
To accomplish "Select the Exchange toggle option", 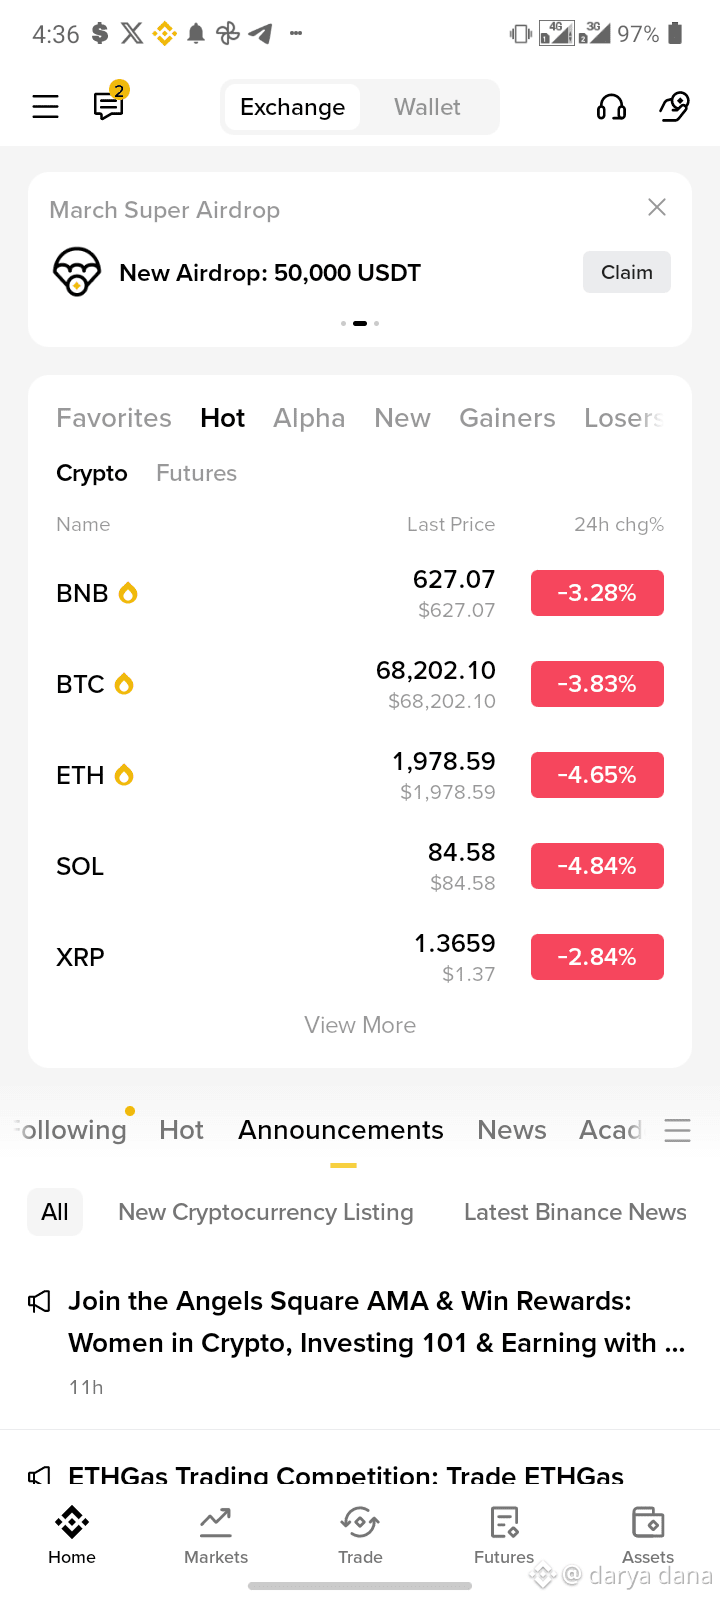I will pos(292,107).
